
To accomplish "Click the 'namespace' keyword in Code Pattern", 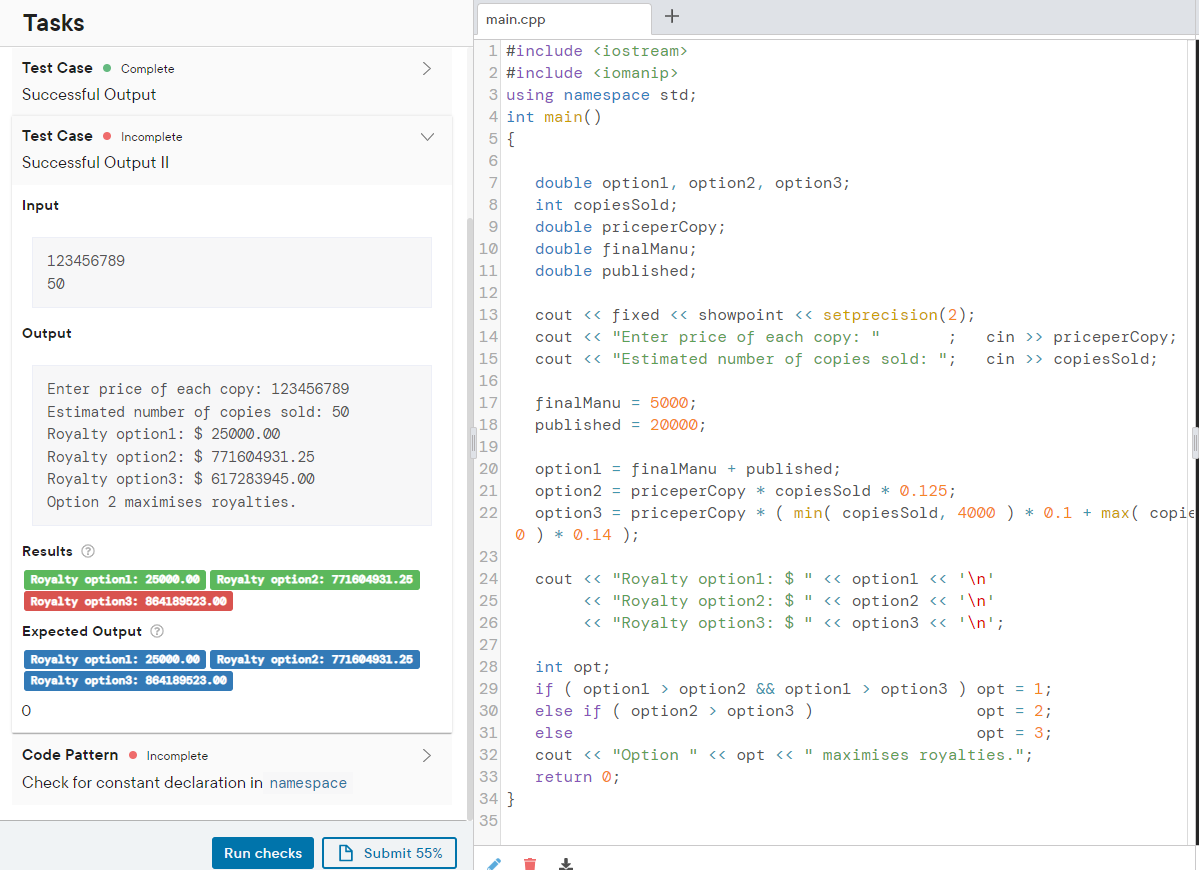I will coord(308,783).
